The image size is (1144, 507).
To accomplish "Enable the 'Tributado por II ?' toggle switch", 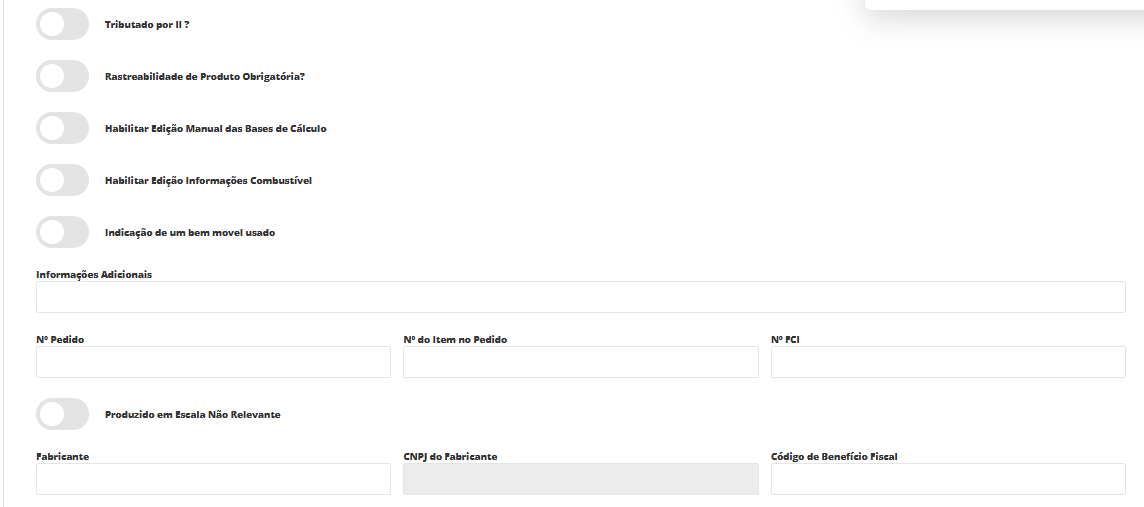I will 63,24.
